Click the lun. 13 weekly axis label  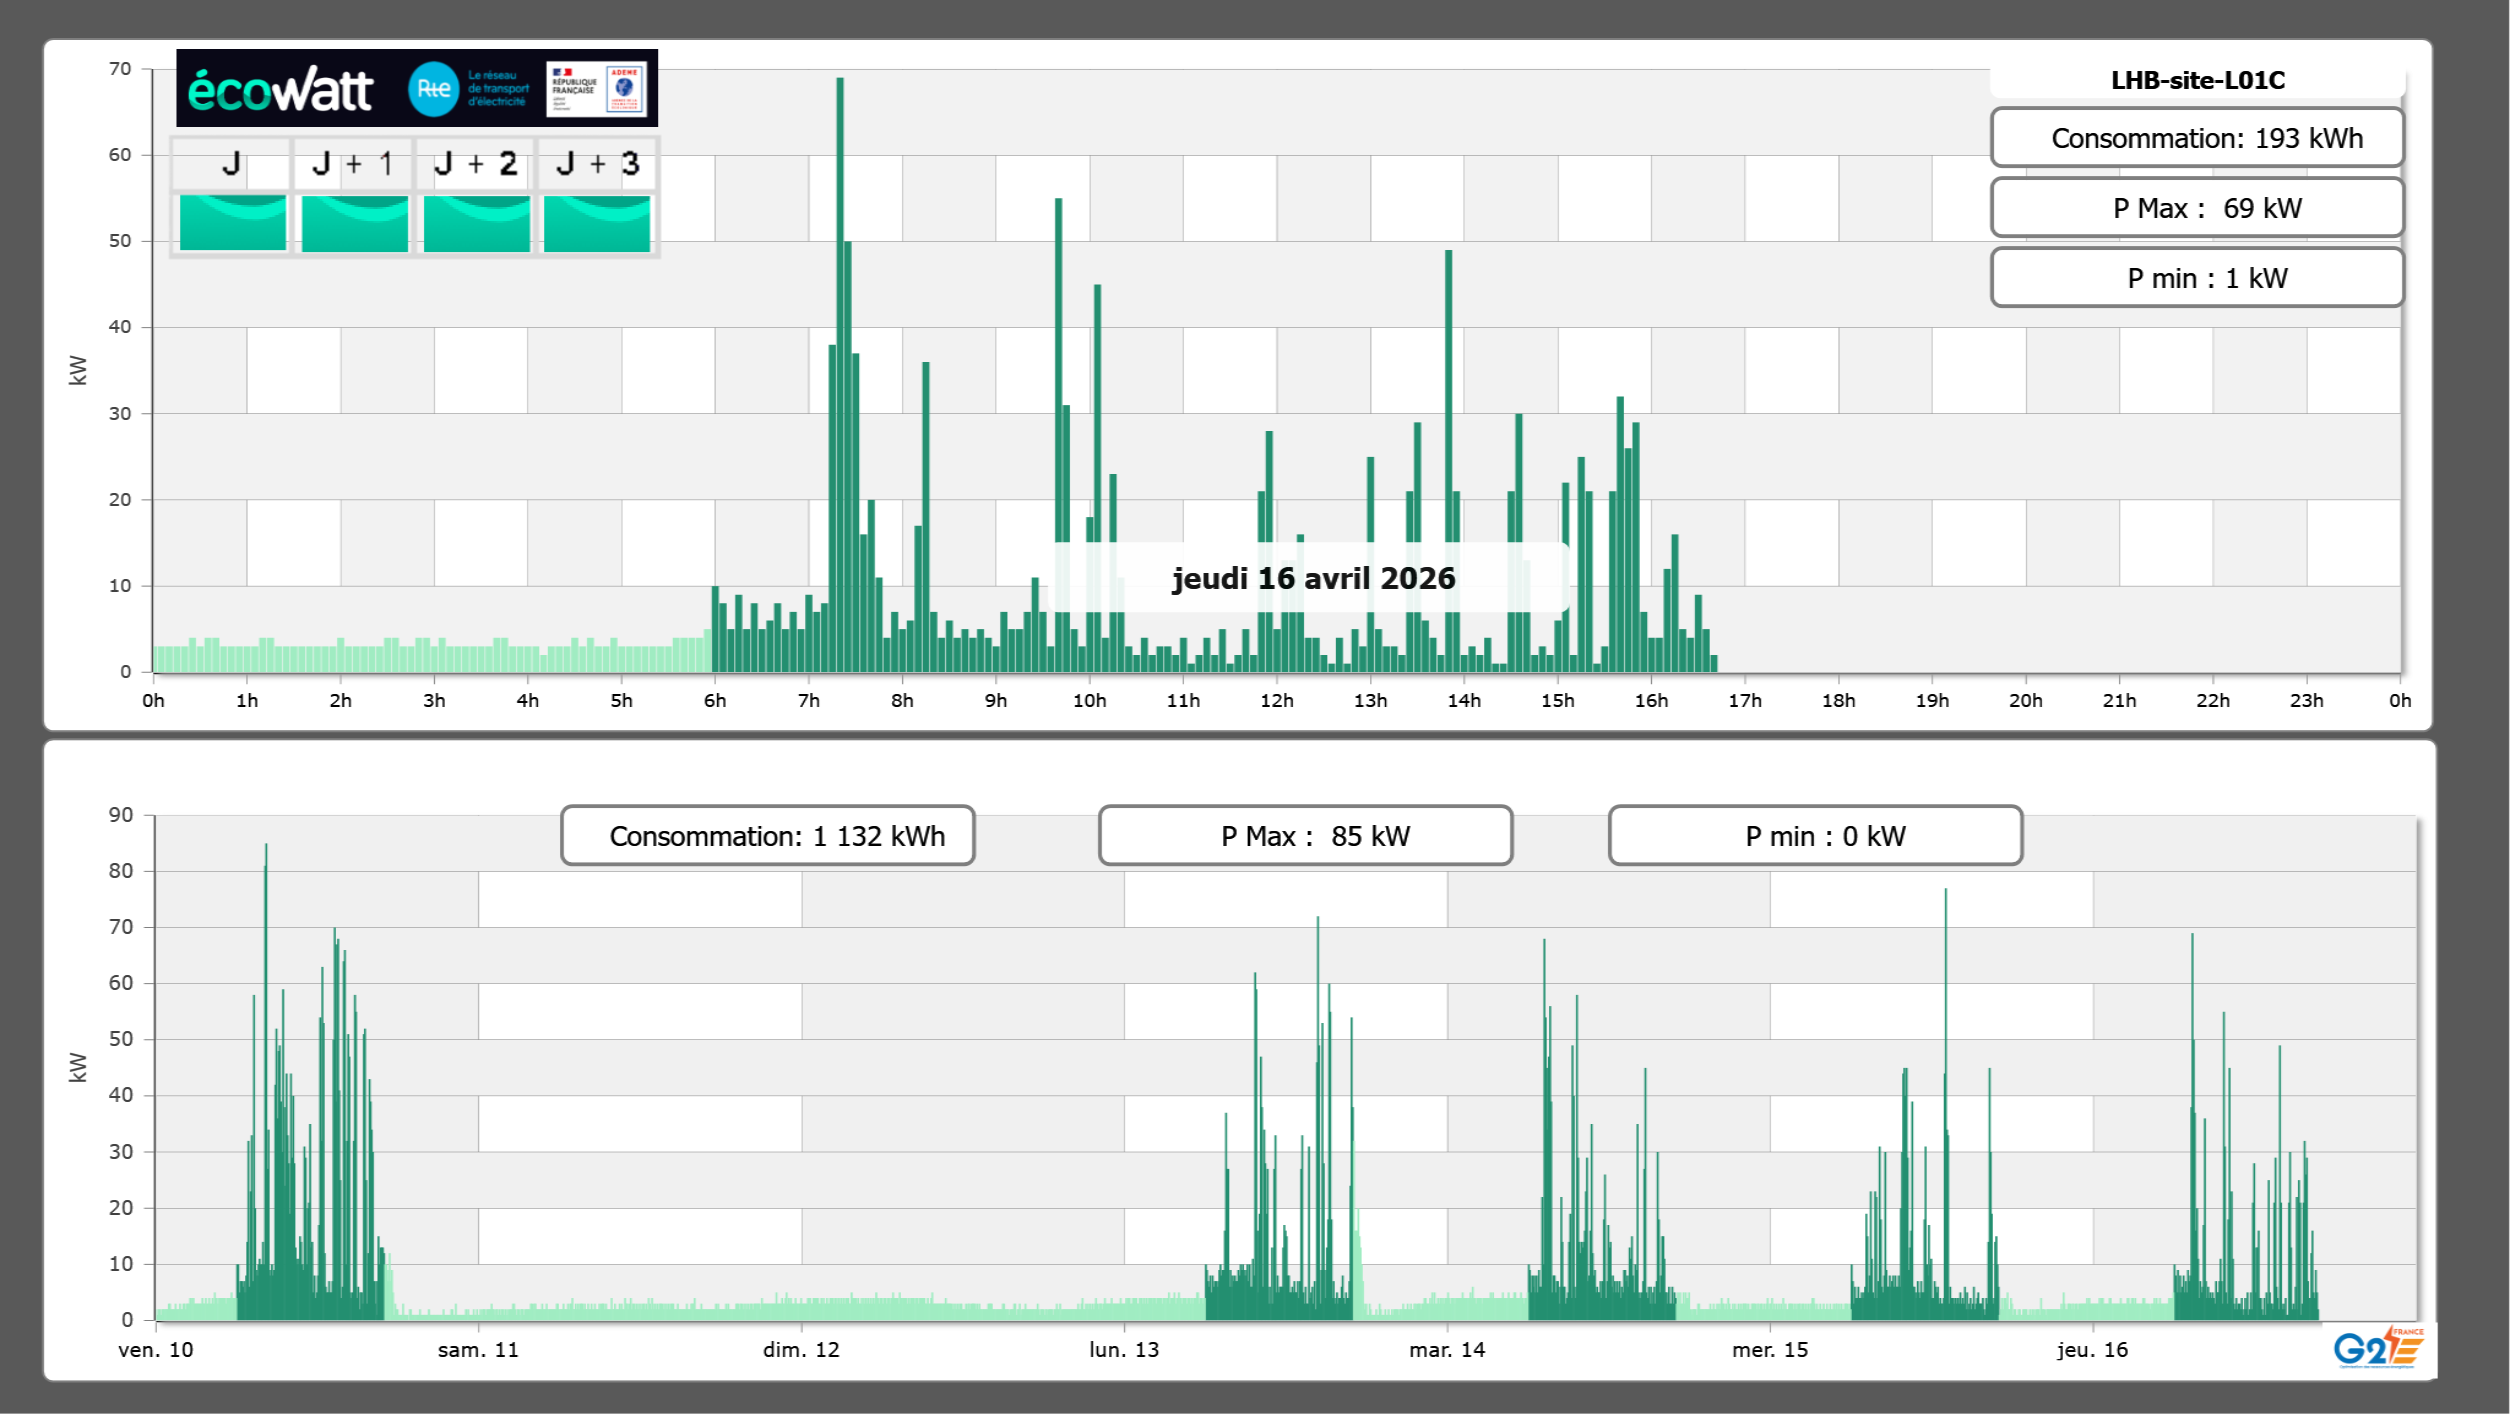[1124, 1350]
